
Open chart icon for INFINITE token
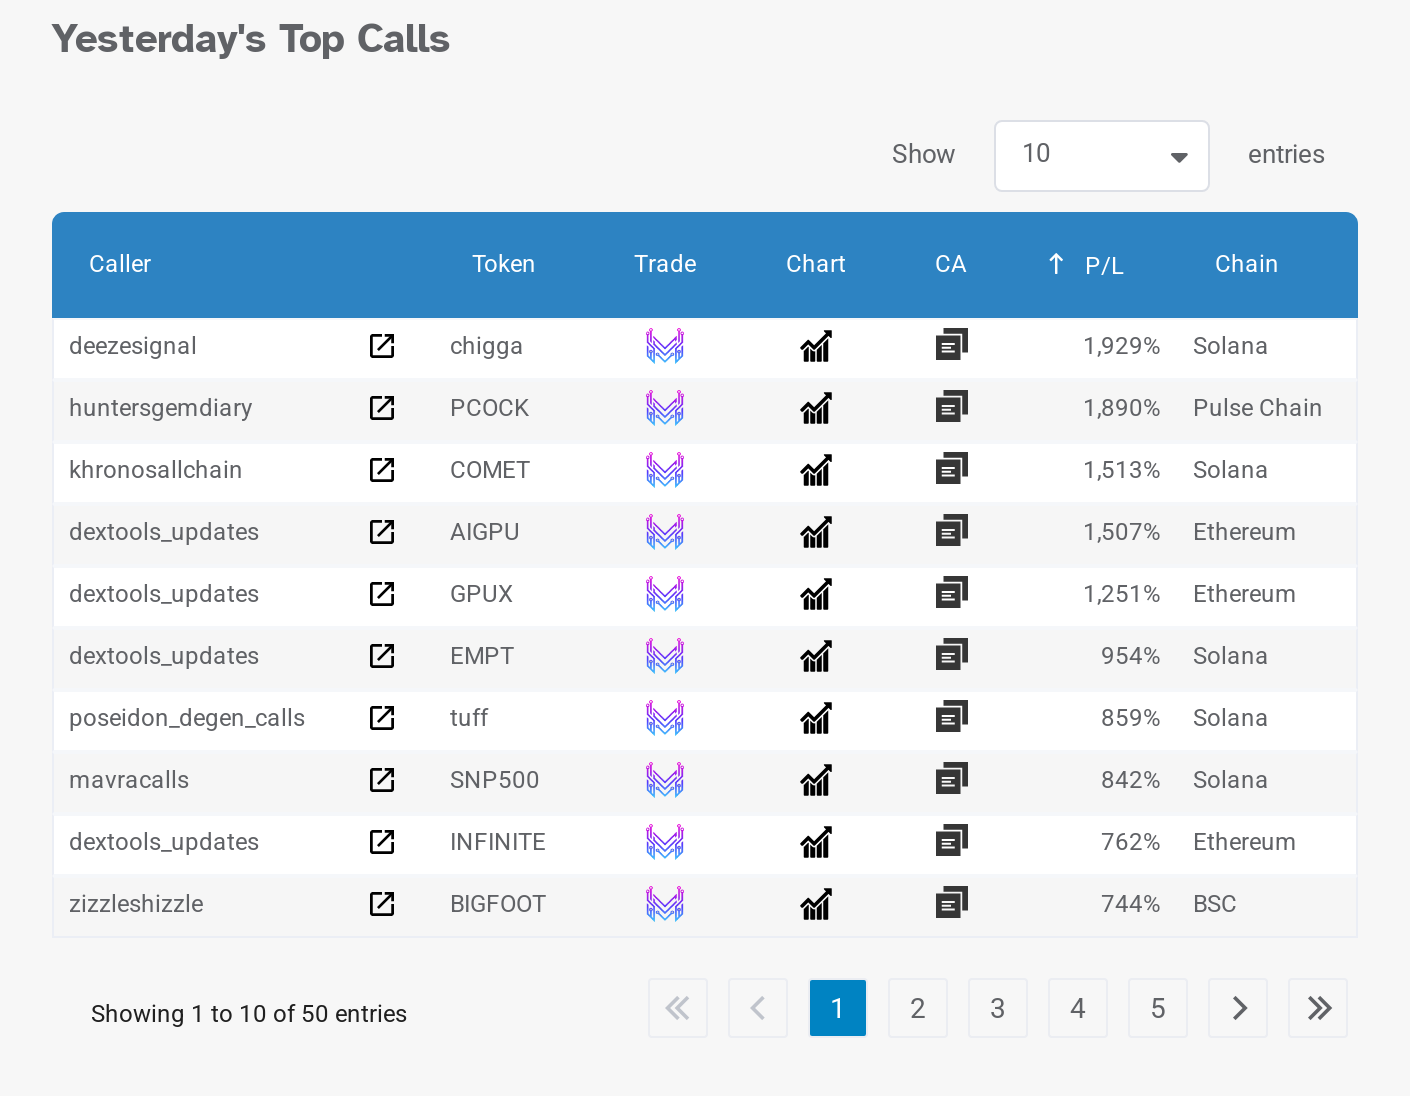(816, 842)
